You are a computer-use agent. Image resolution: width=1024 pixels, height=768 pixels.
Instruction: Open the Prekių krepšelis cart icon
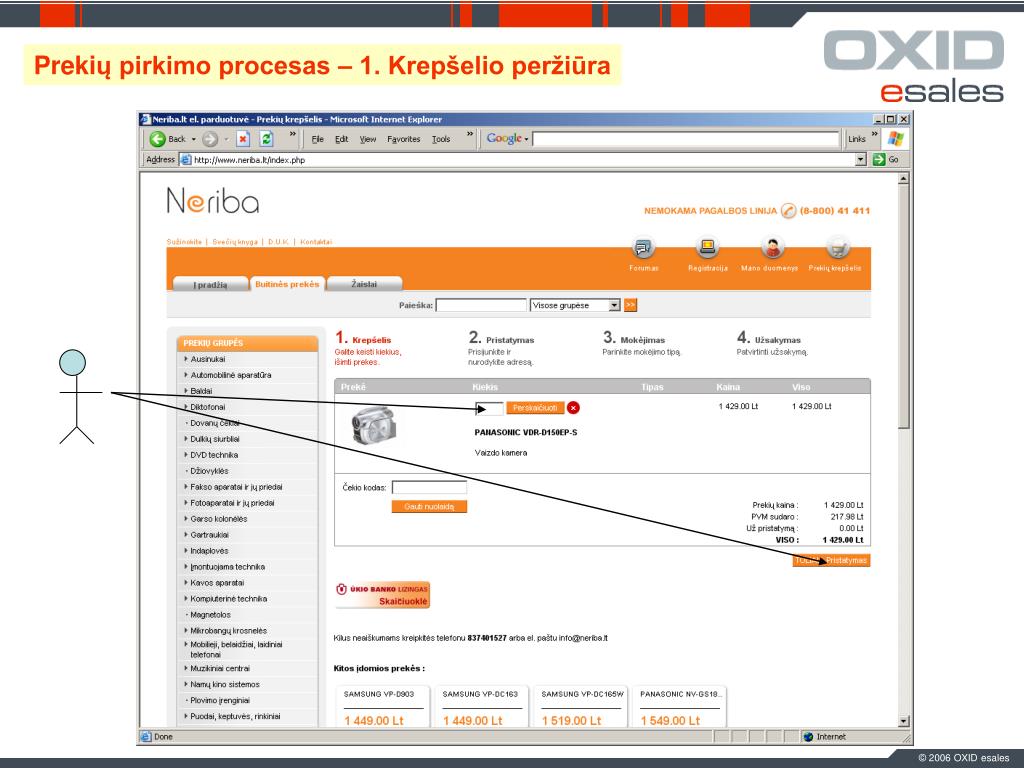pyautogui.click(x=837, y=248)
